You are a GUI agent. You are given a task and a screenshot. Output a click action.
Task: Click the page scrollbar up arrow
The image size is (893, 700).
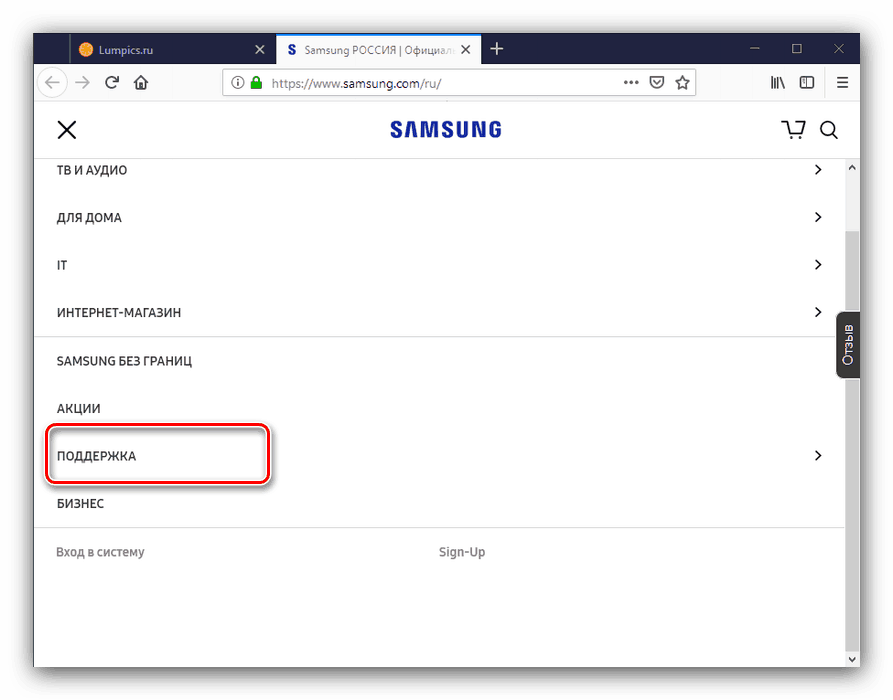pos(852,167)
